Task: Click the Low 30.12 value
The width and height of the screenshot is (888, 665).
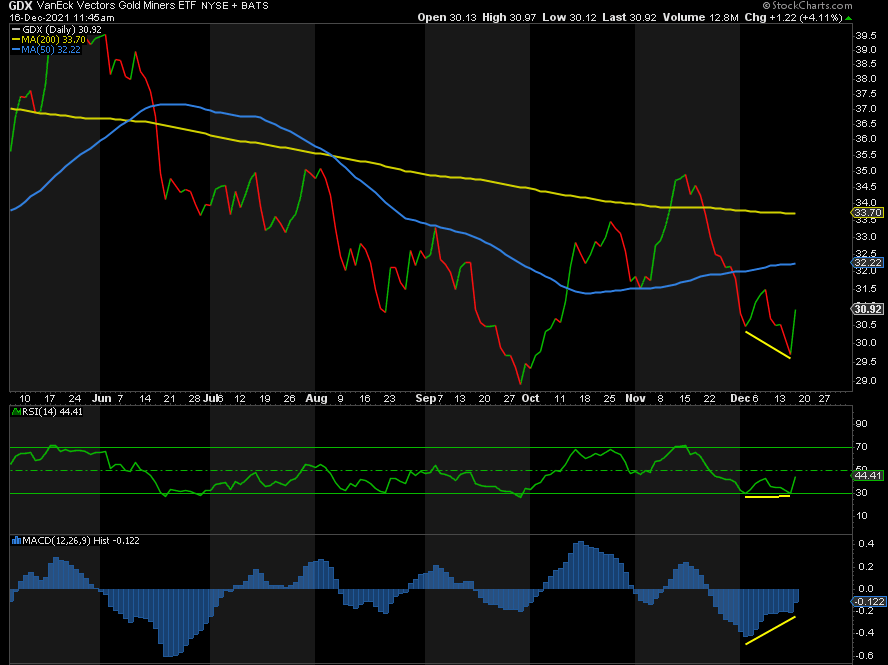Action: click(x=569, y=18)
